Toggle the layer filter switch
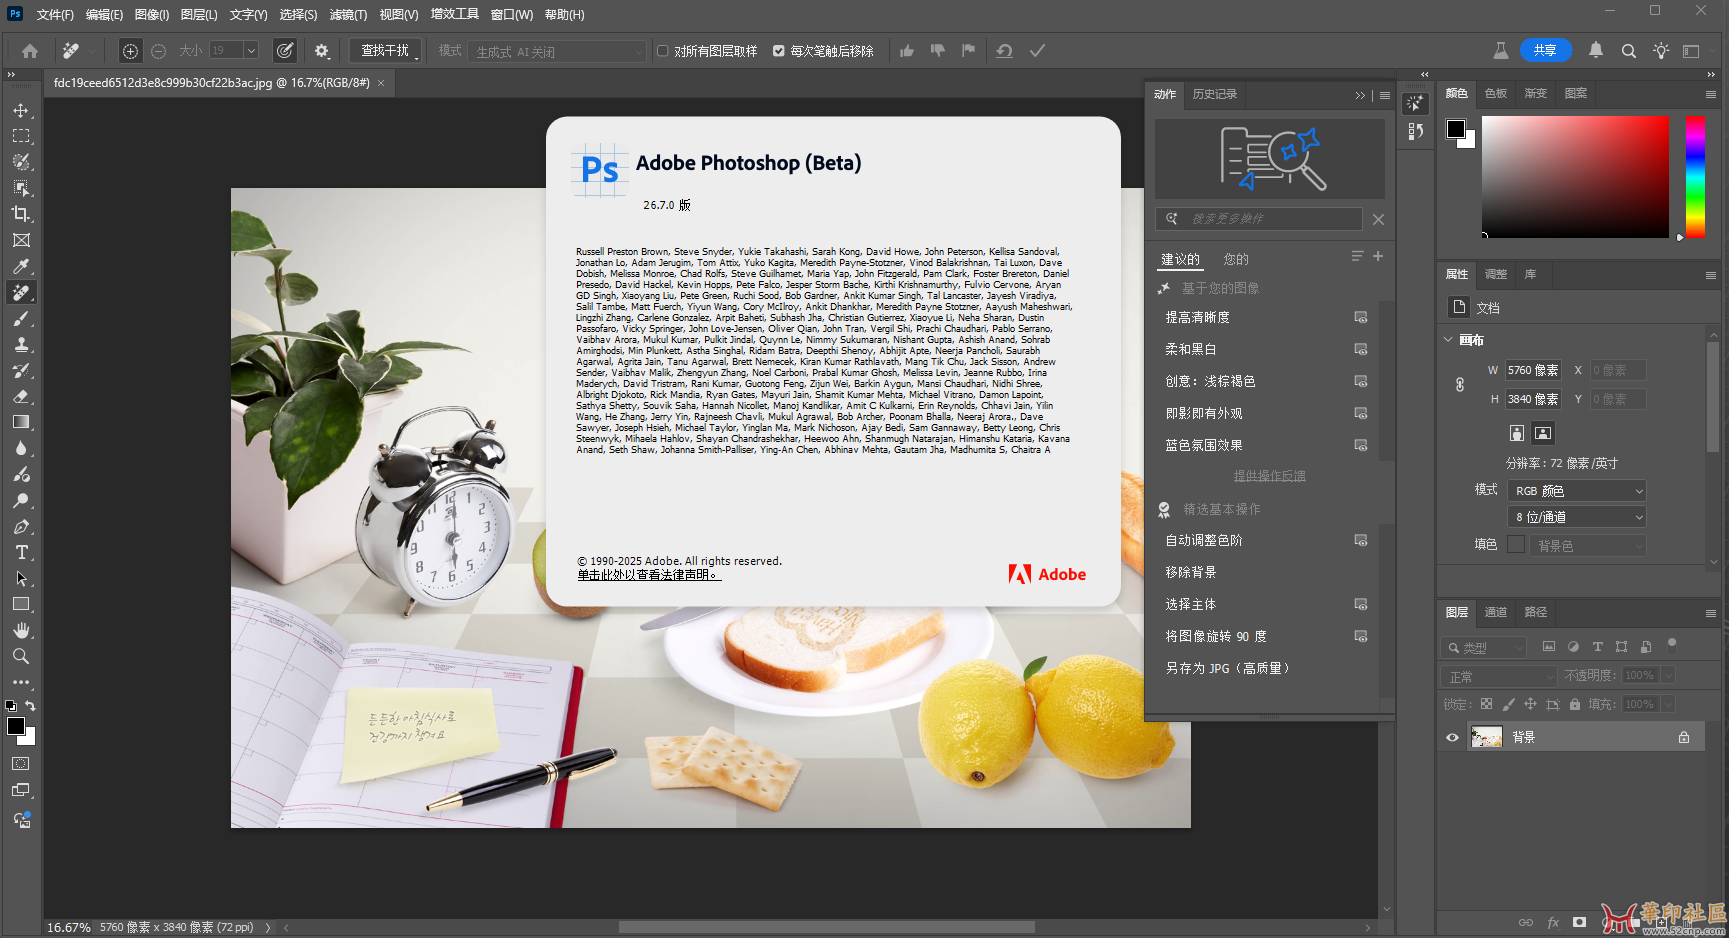1729x938 pixels. pos(1672,645)
